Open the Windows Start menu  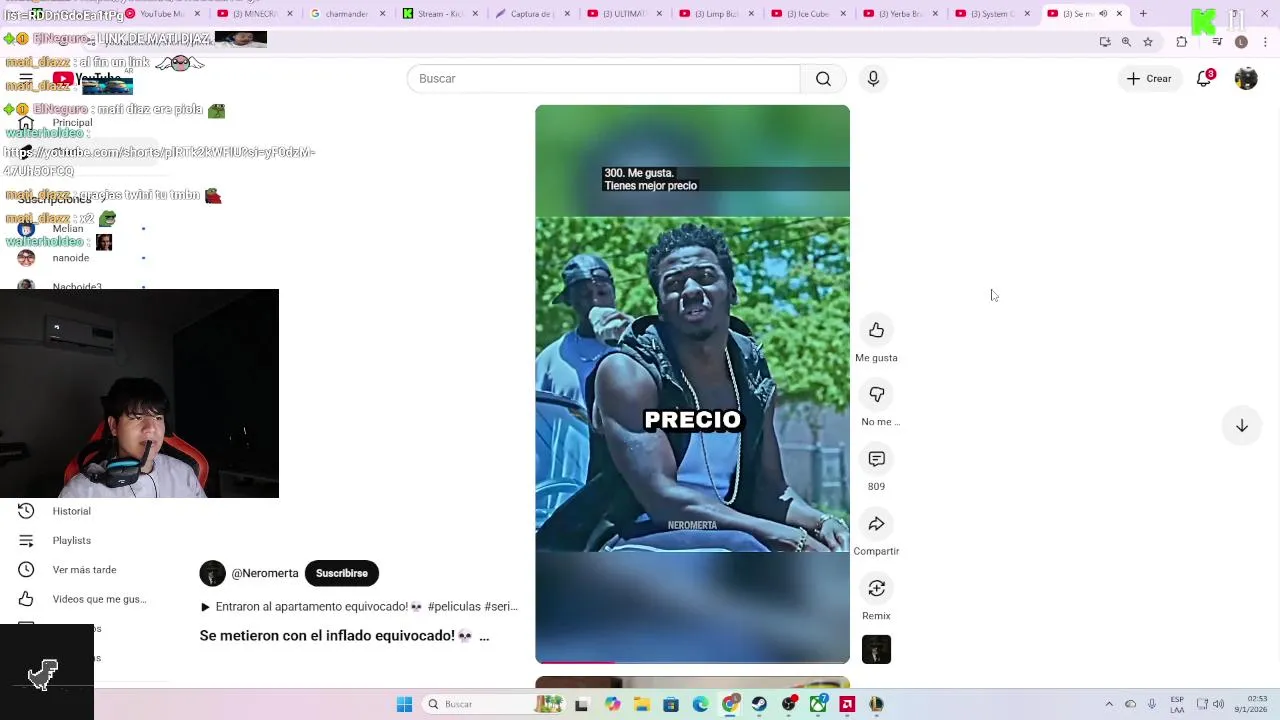click(404, 704)
